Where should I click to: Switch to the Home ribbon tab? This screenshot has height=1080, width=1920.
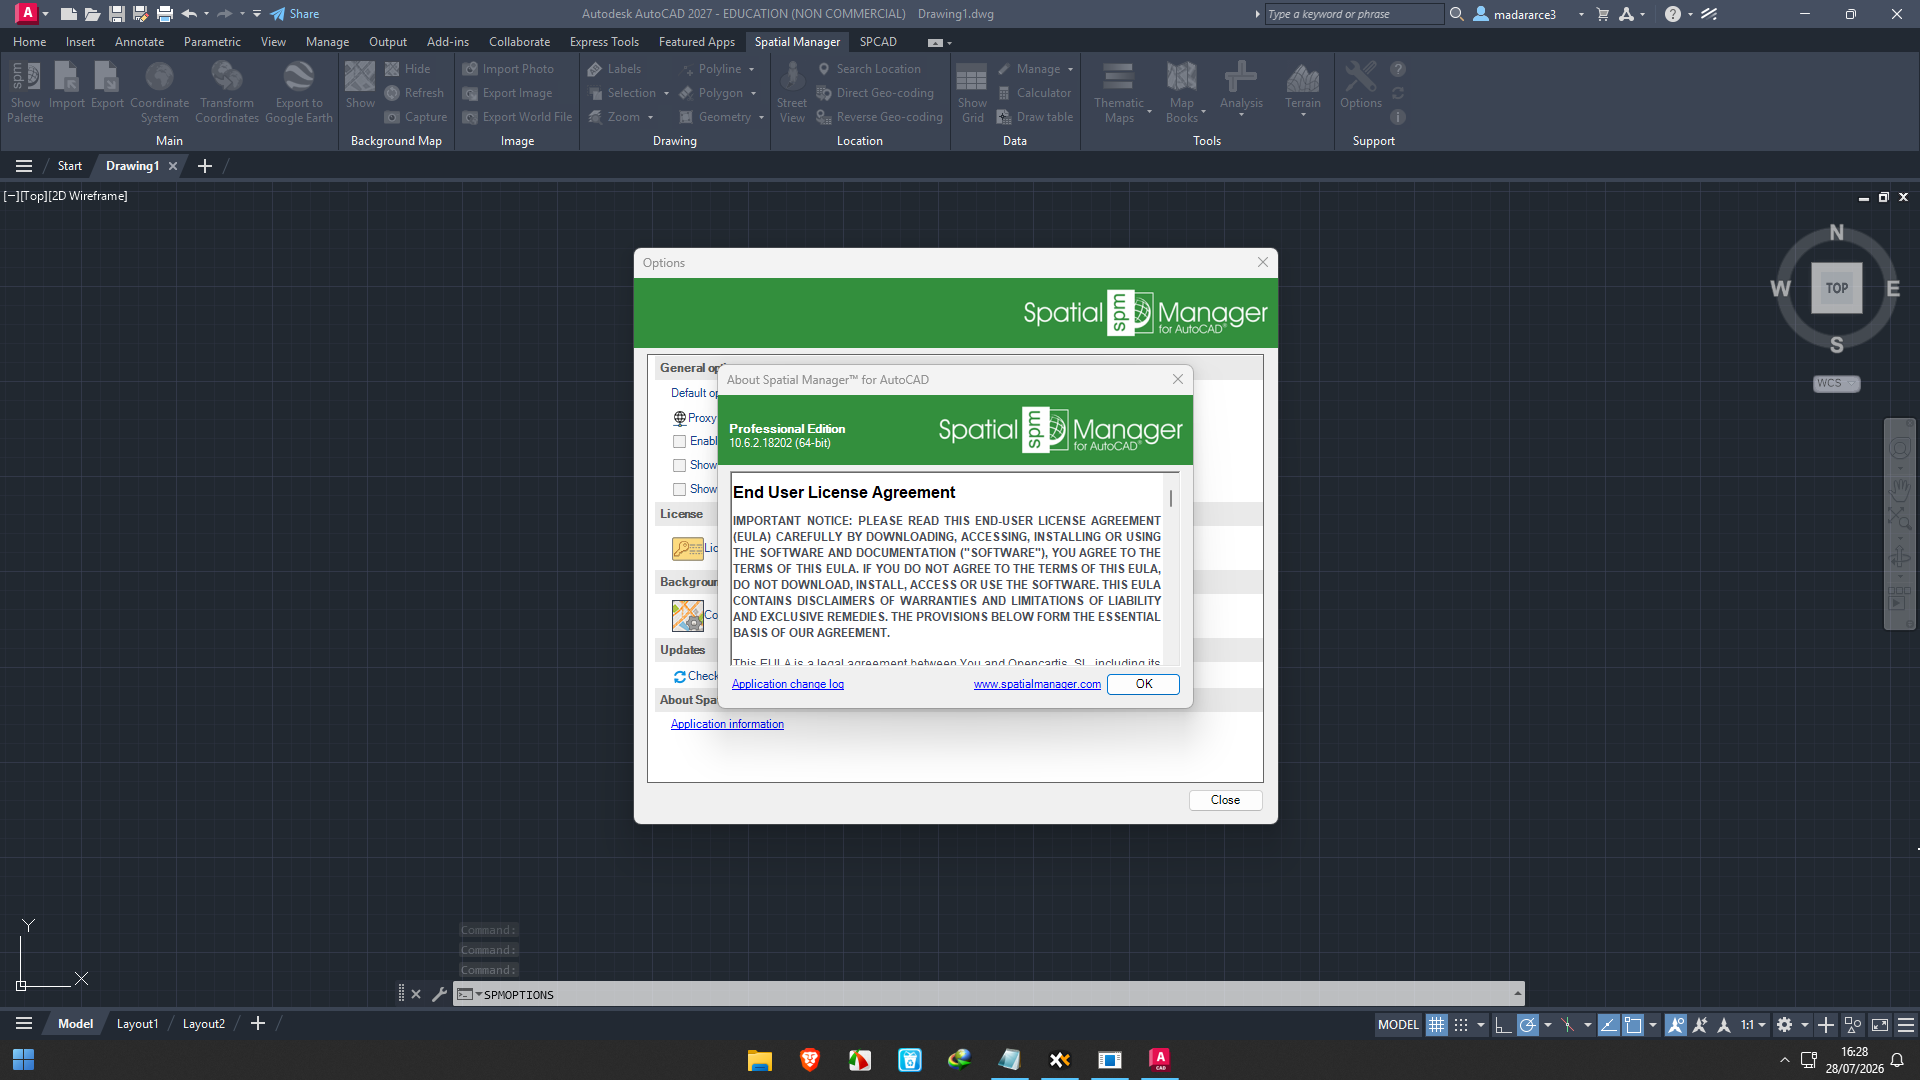coord(29,42)
